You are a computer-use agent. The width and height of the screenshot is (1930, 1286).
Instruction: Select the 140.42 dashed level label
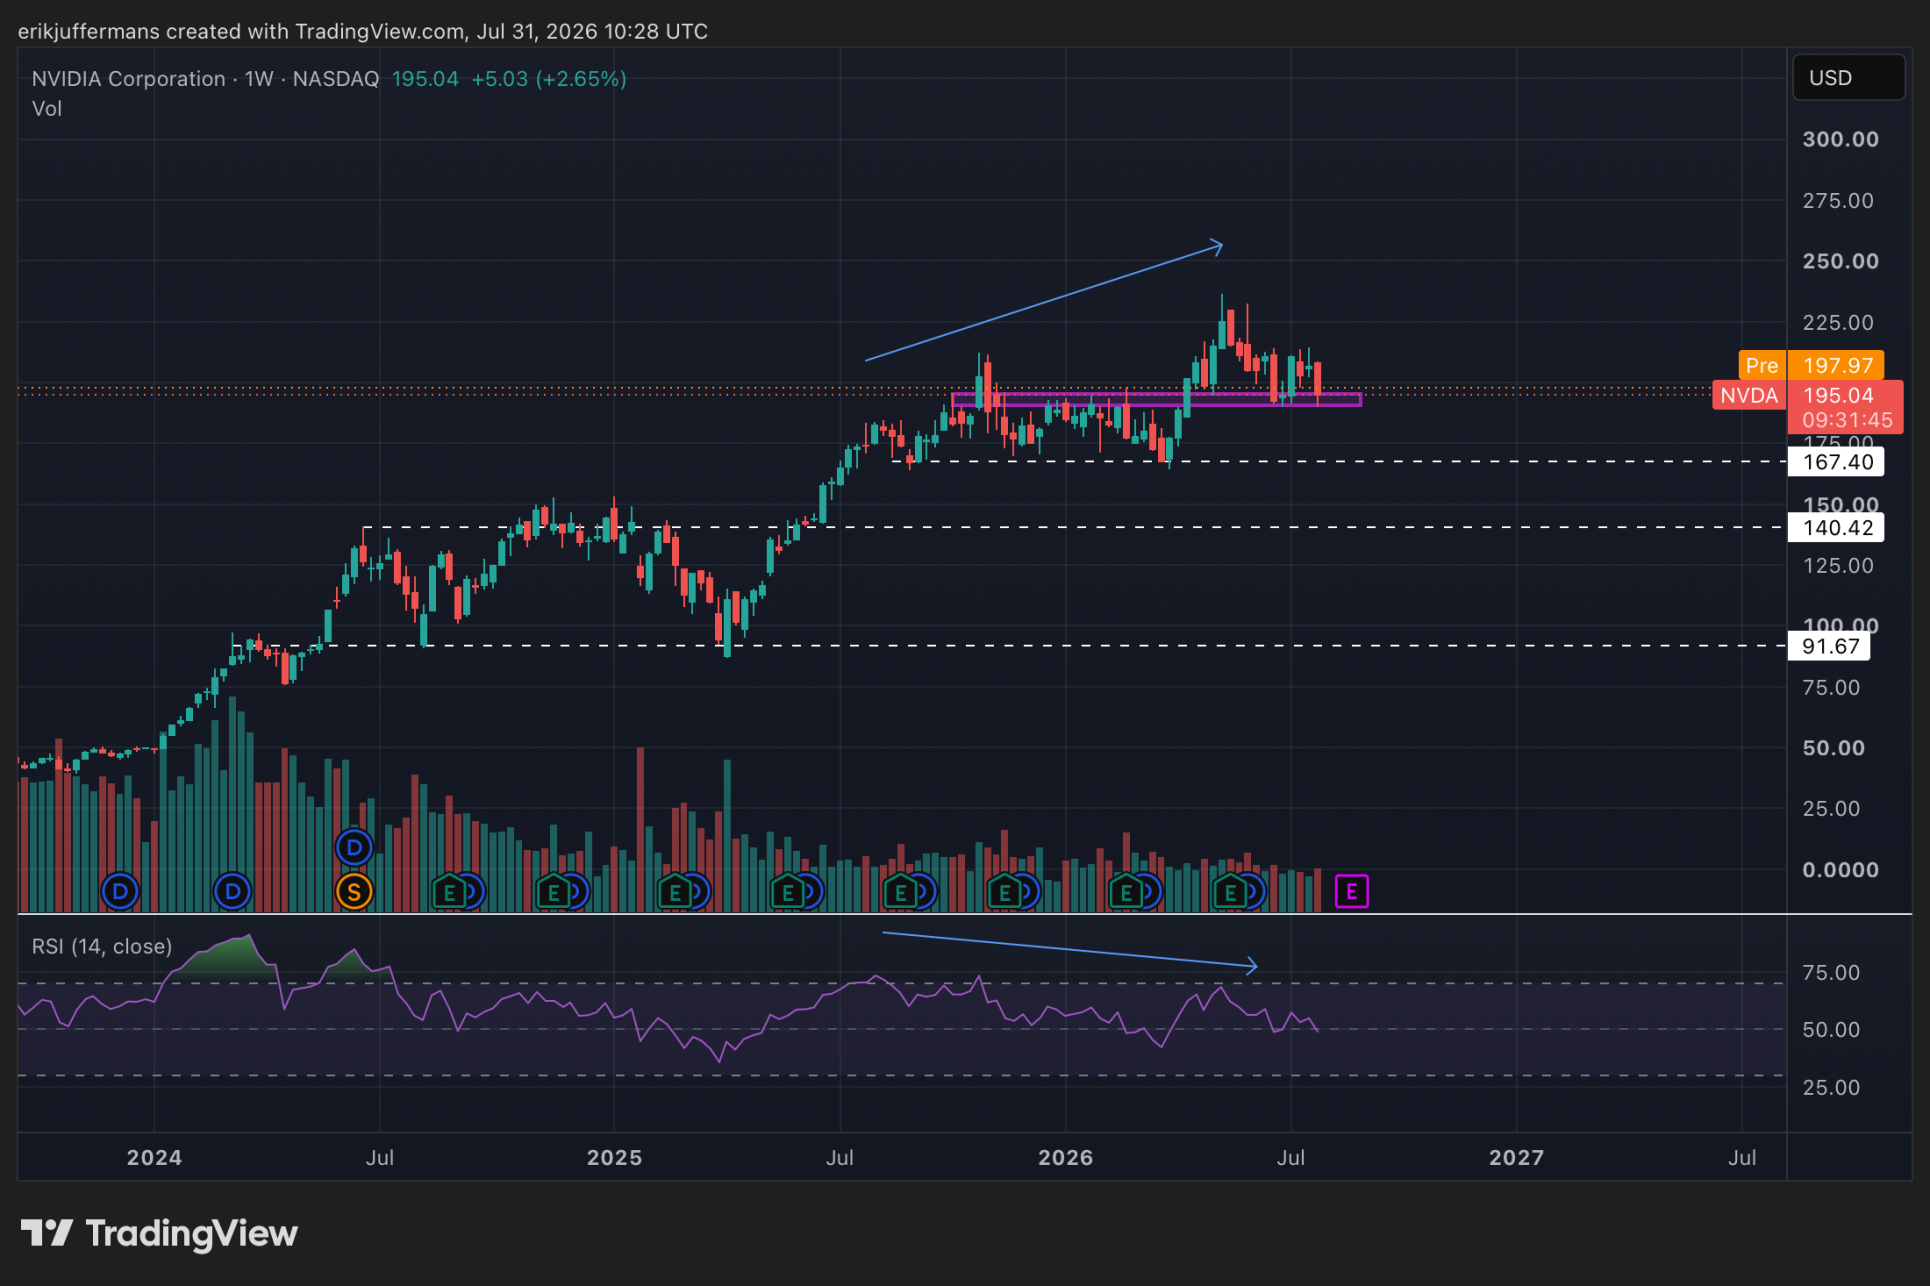(x=1837, y=527)
